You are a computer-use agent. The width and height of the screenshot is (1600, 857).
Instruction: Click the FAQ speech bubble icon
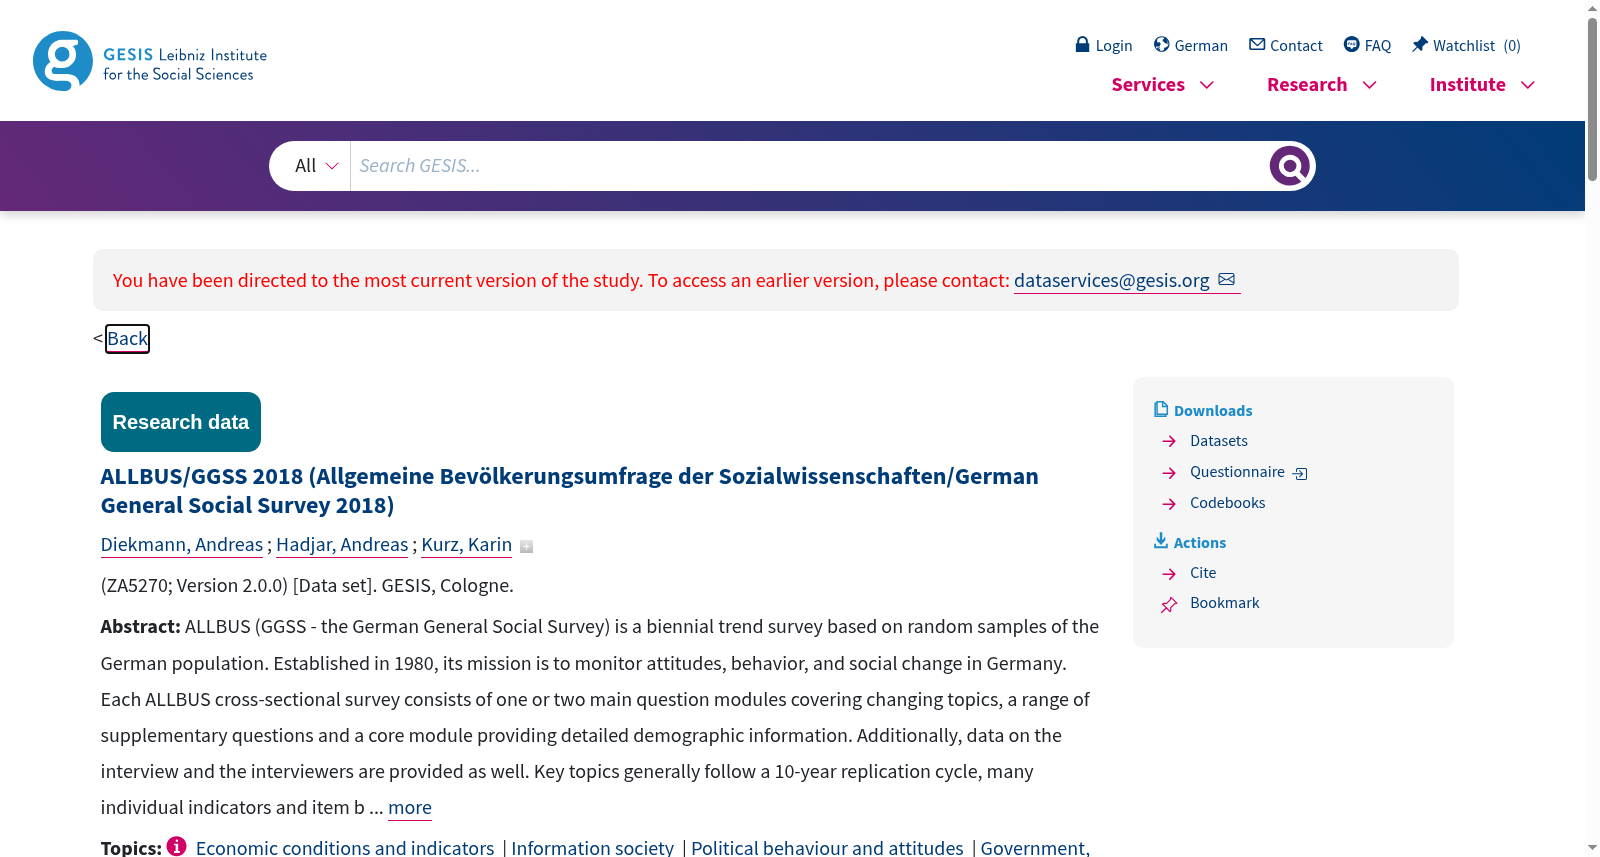1352,45
